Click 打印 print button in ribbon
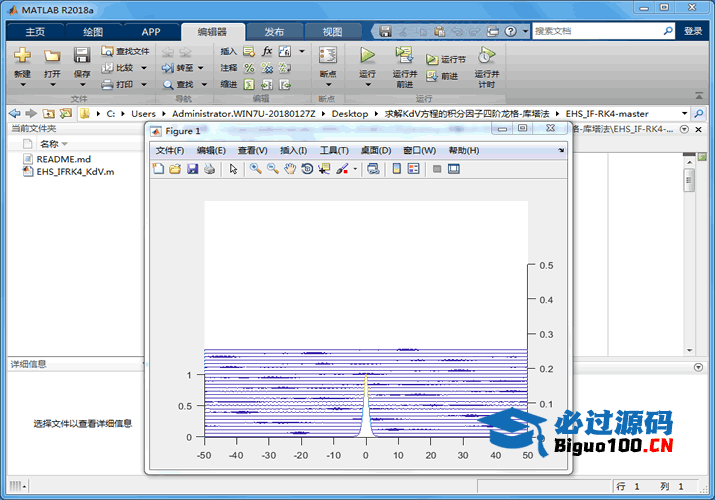This screenshot has height=500, width=715. tap(118, 84)
